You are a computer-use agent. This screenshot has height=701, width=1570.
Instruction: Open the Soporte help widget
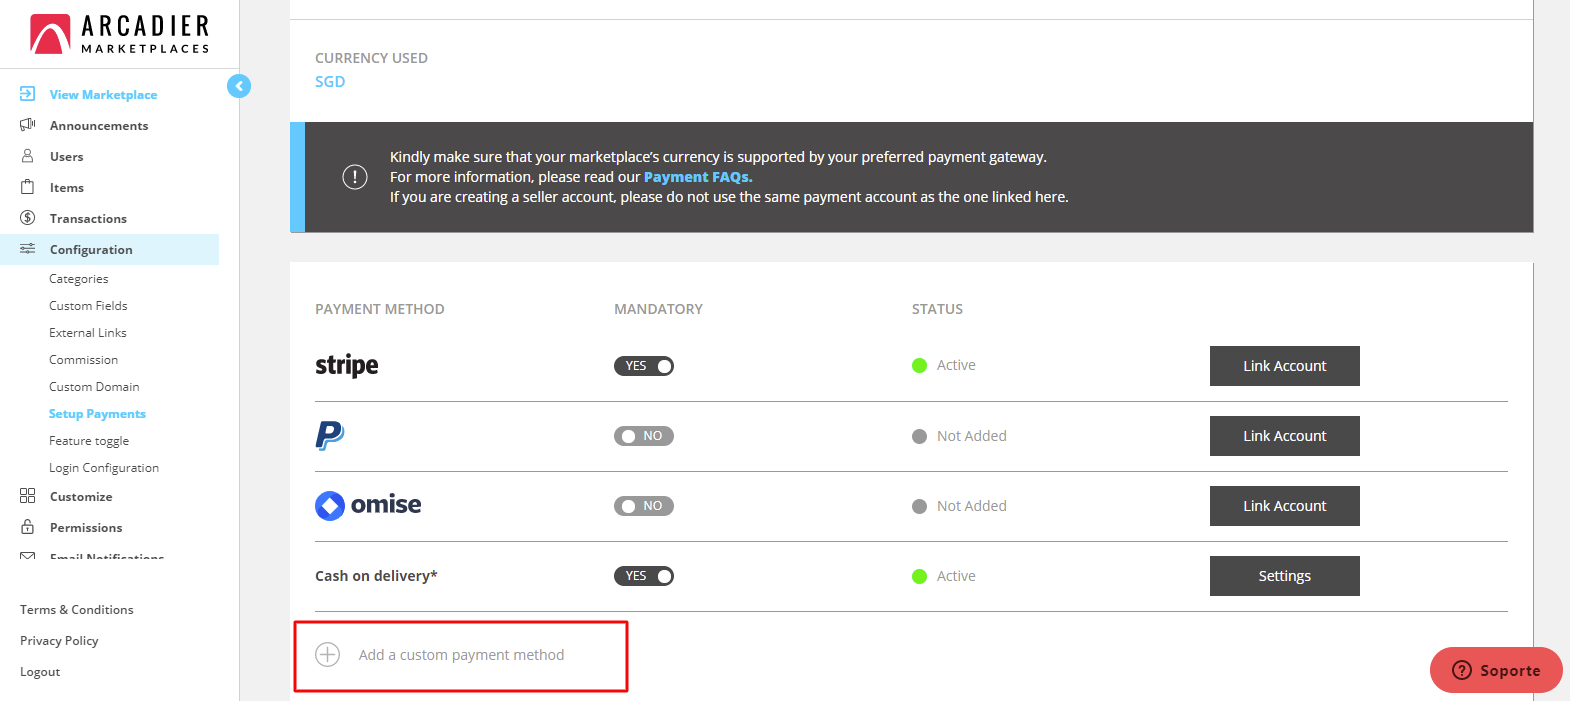click(x=1496, y=670)
